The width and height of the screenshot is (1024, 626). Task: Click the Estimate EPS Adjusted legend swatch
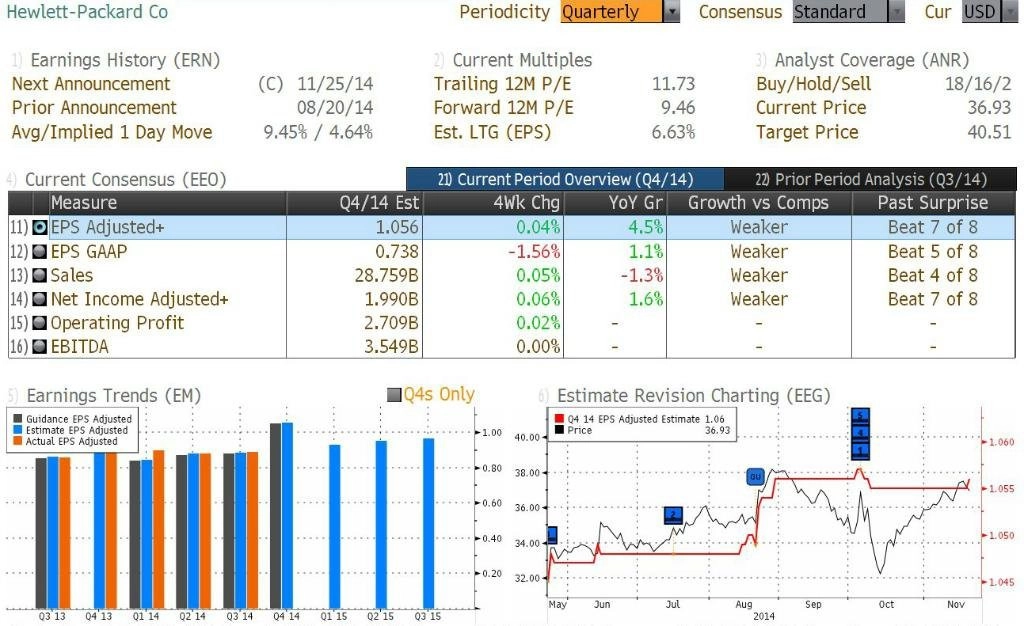(x=18, y=430)
